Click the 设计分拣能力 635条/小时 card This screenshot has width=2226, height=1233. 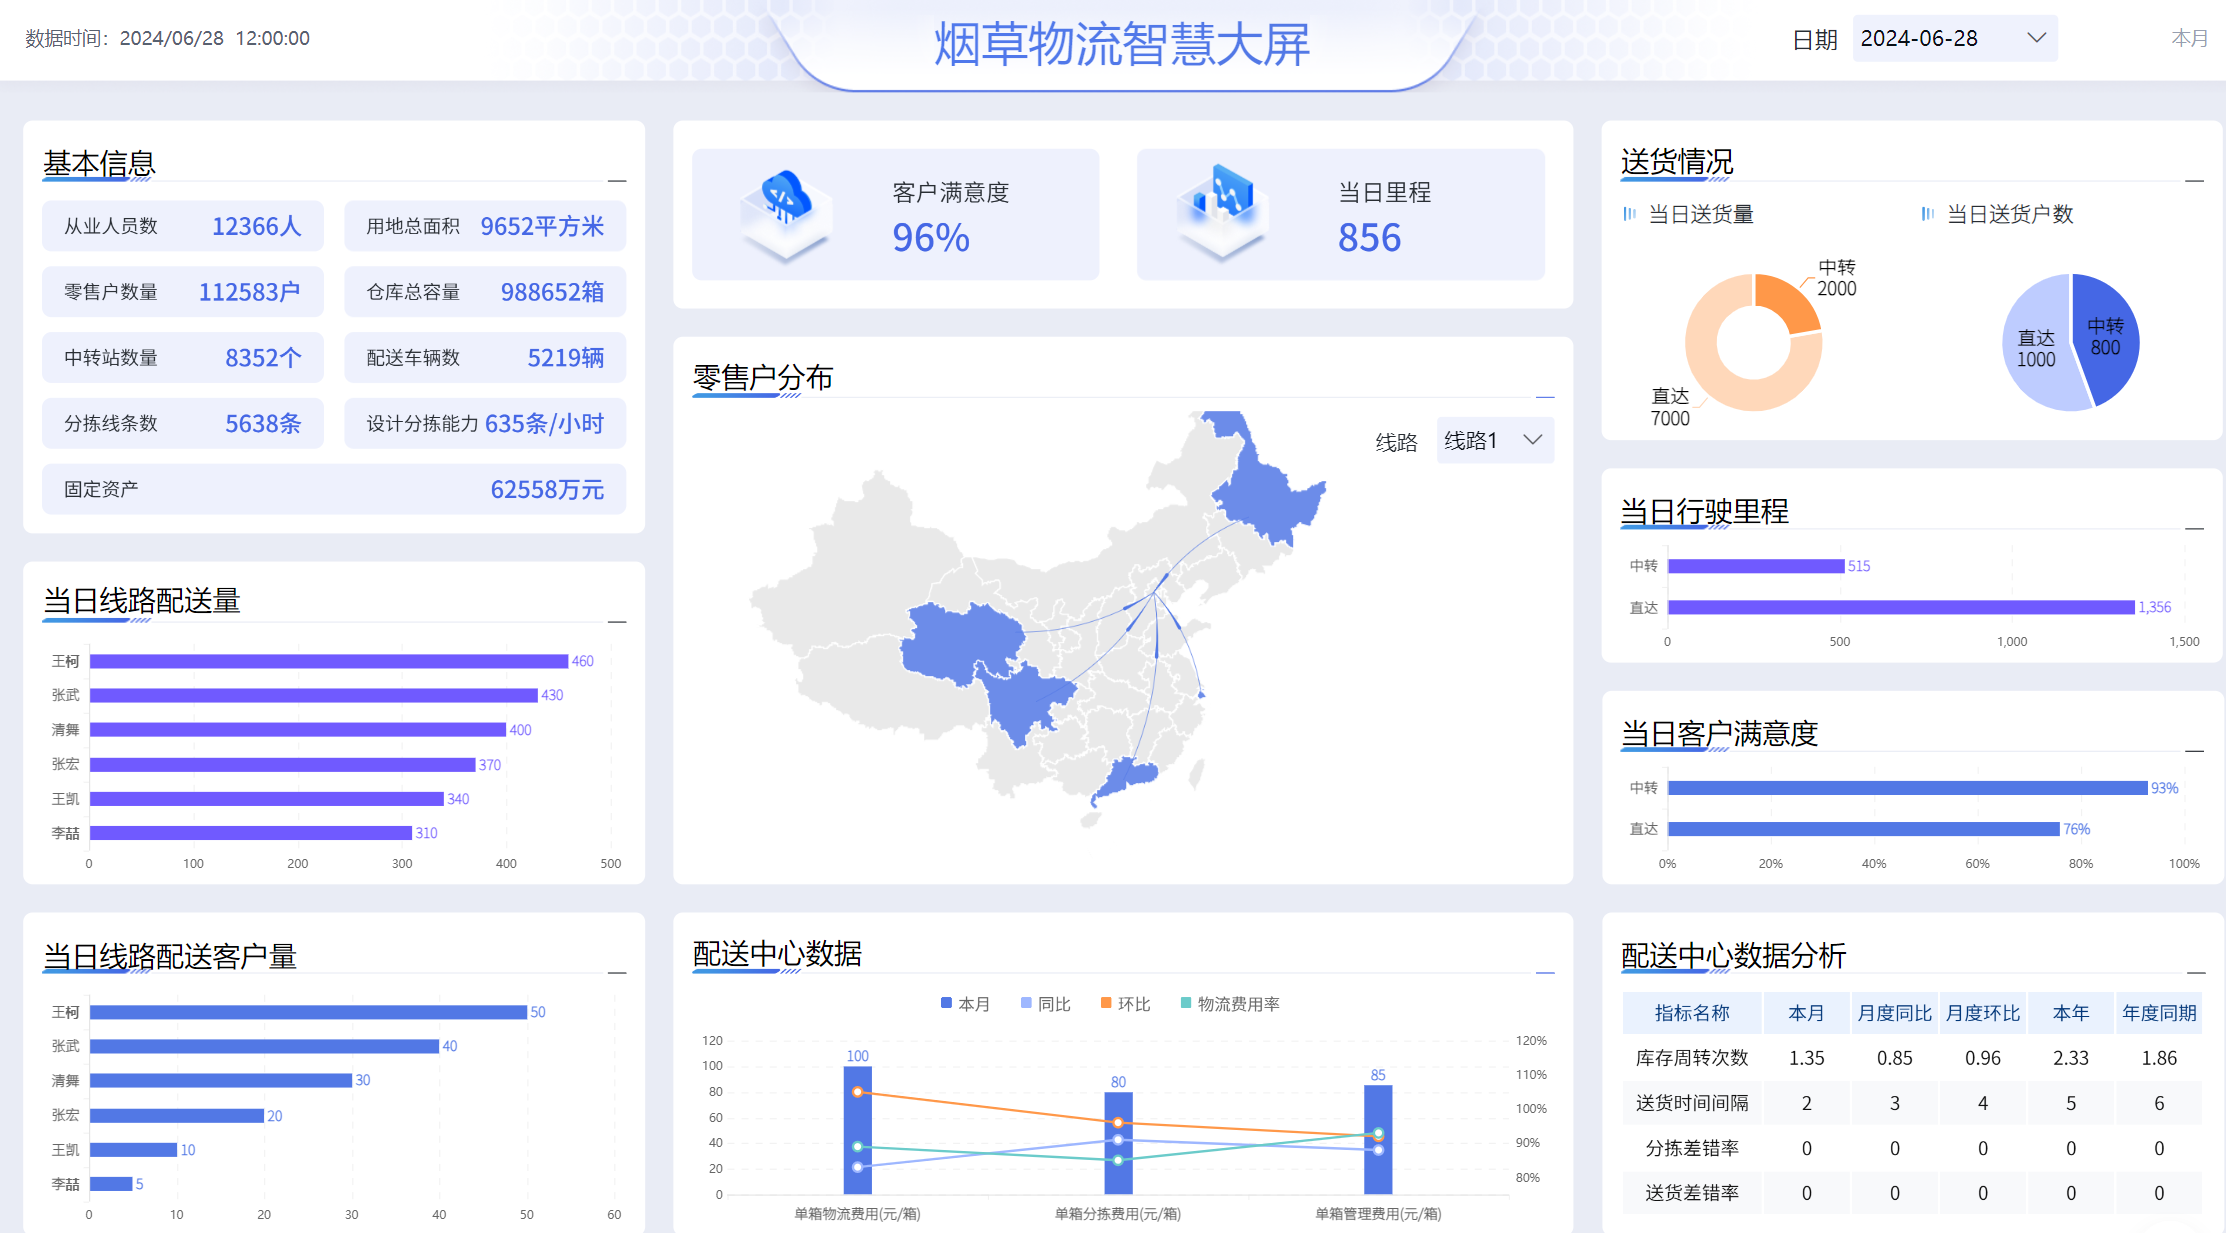pos(485,424)
